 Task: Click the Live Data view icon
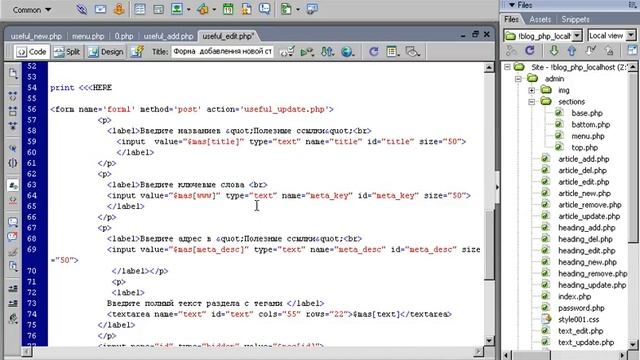click(138, 52)
